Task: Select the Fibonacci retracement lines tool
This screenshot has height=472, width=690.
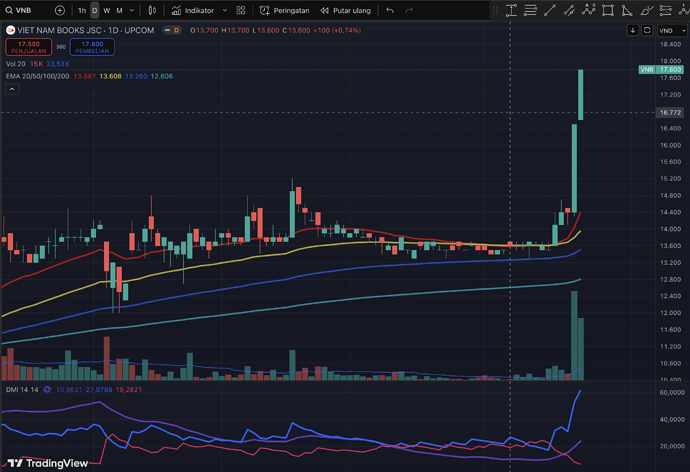Action: coord(530,10)
